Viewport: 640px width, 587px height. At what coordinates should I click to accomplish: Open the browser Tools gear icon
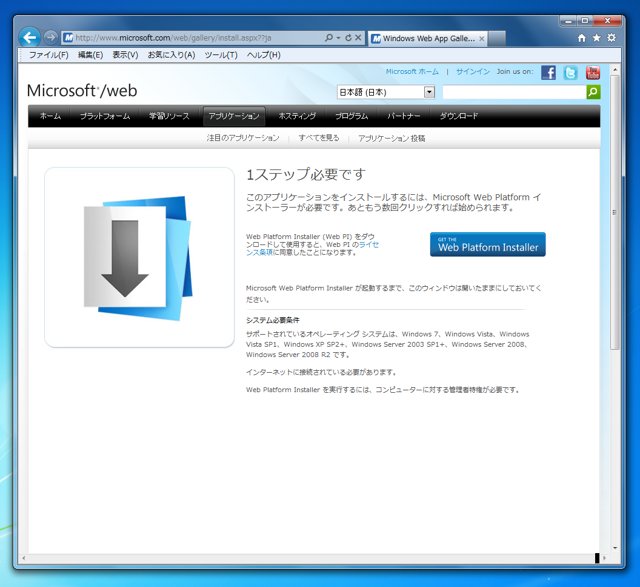pos(611,38)
